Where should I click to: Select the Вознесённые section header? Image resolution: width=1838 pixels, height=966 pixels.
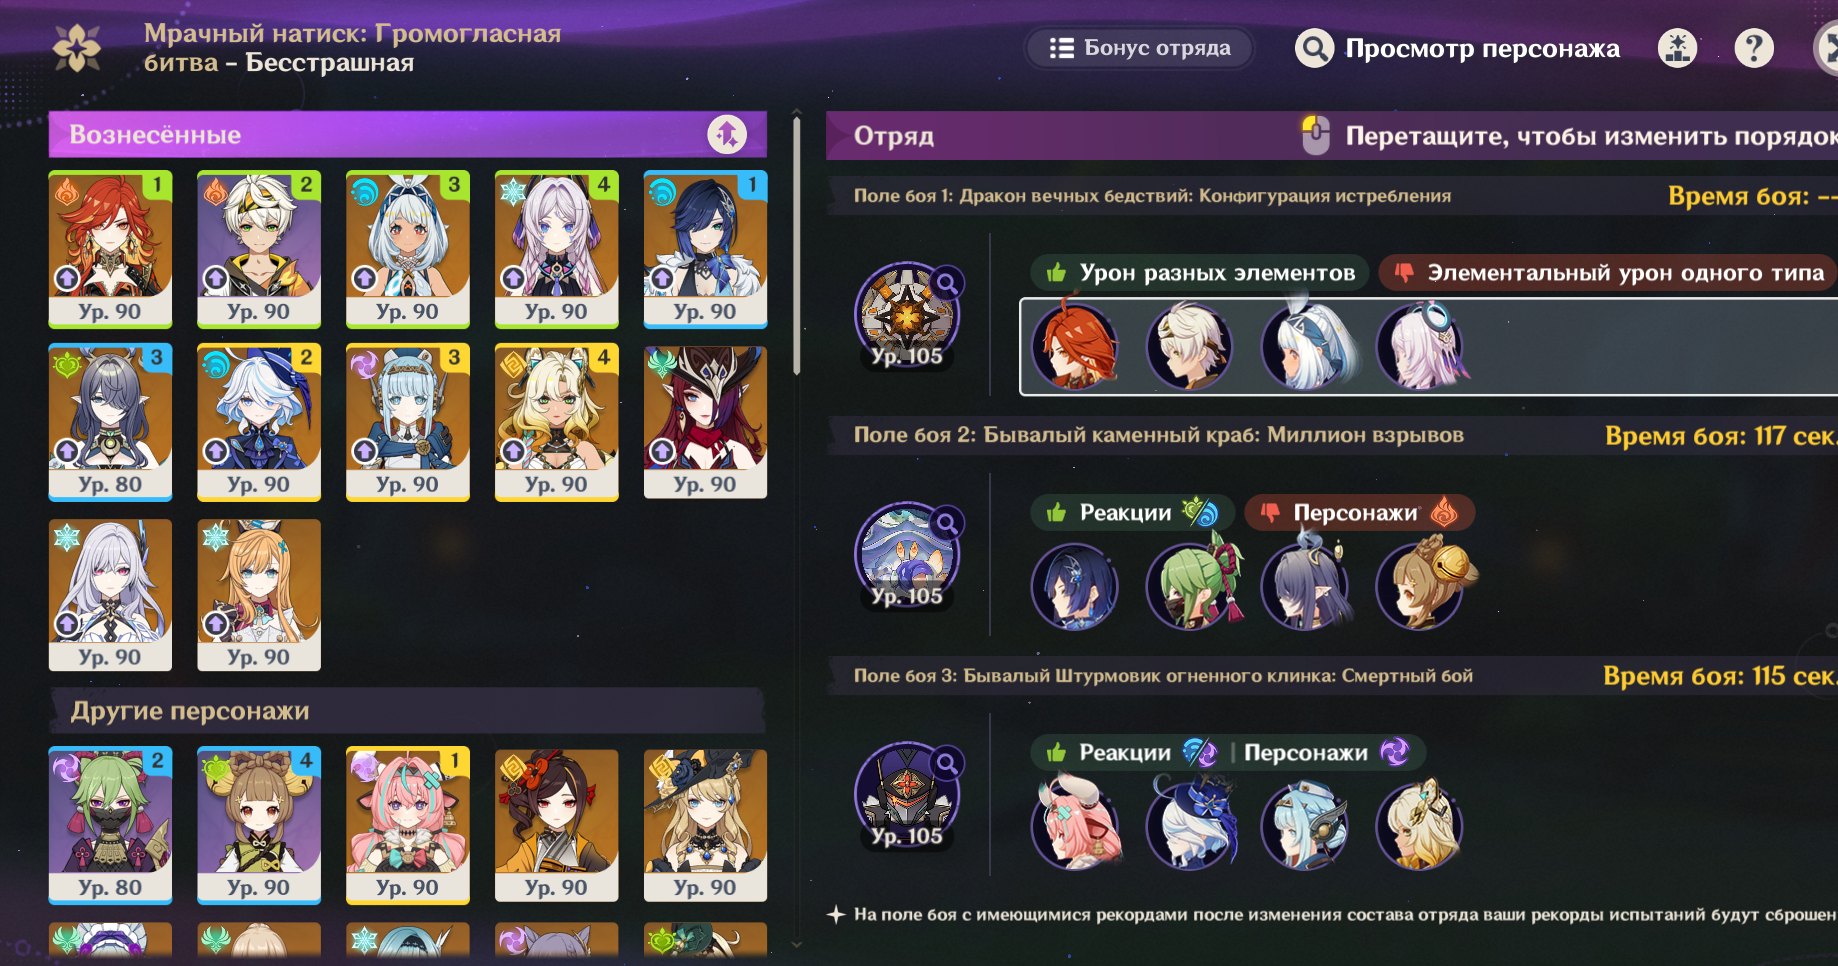(408, 134)
